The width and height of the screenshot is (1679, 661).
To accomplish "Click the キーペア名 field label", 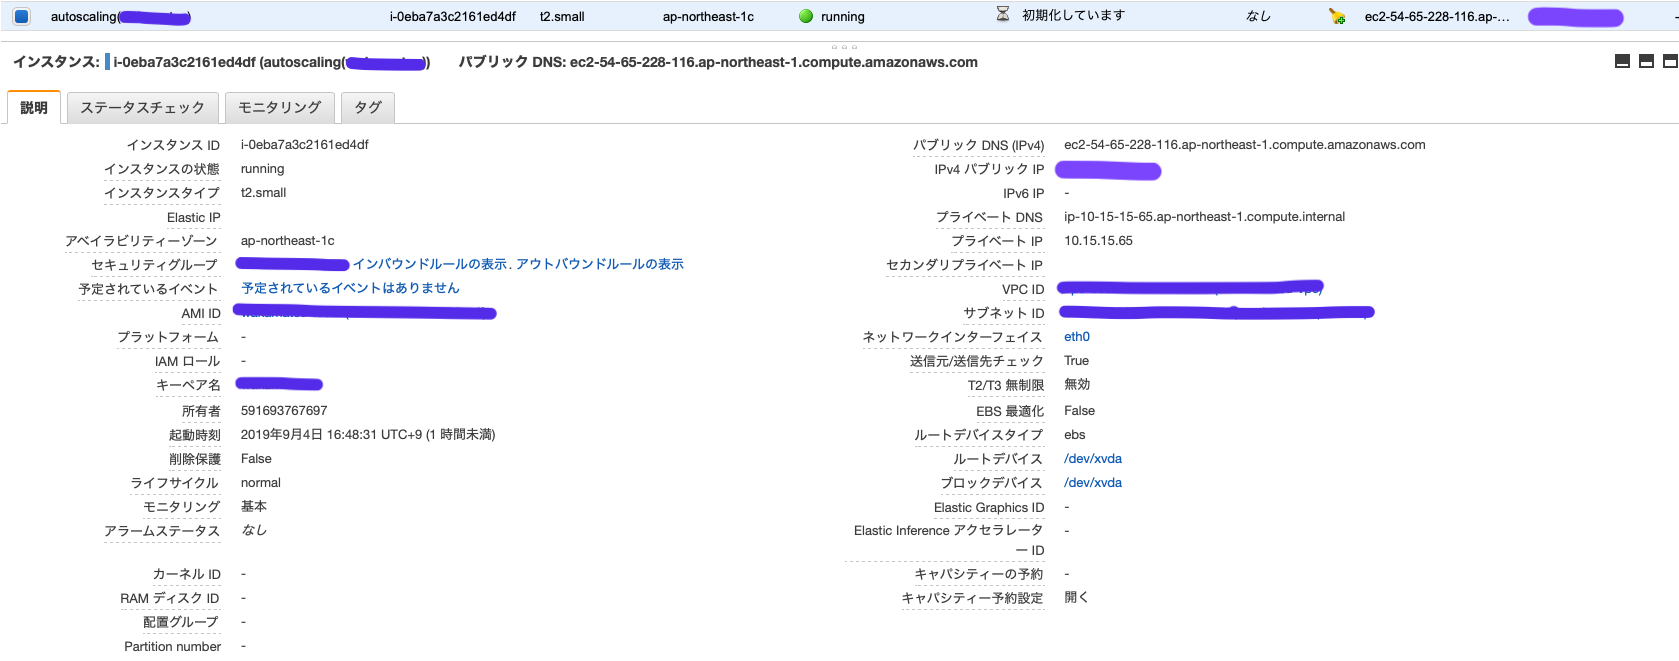I will coord(188,386).
